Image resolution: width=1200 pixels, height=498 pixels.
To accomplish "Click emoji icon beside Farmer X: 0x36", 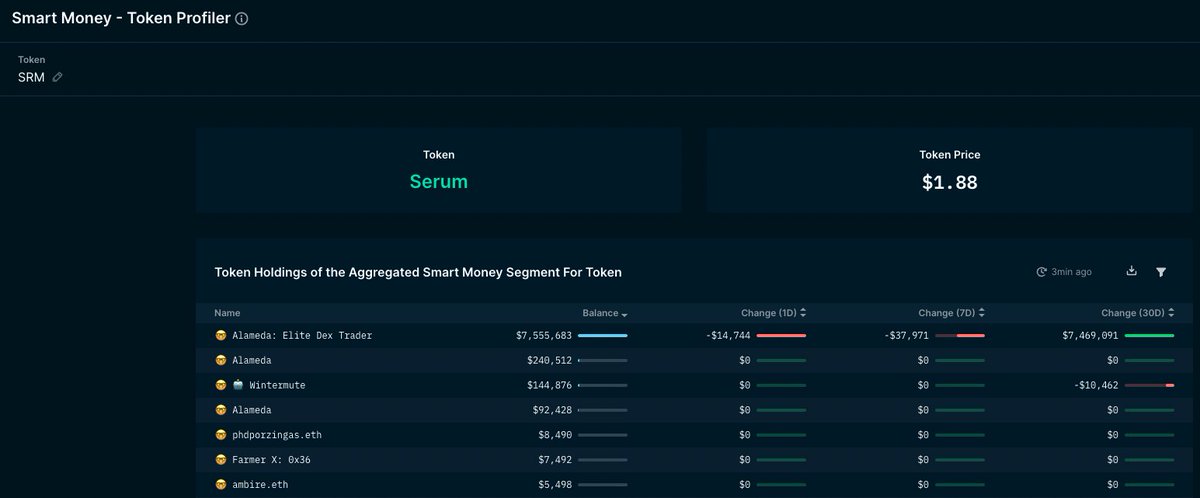I will (x=221, y=460).
